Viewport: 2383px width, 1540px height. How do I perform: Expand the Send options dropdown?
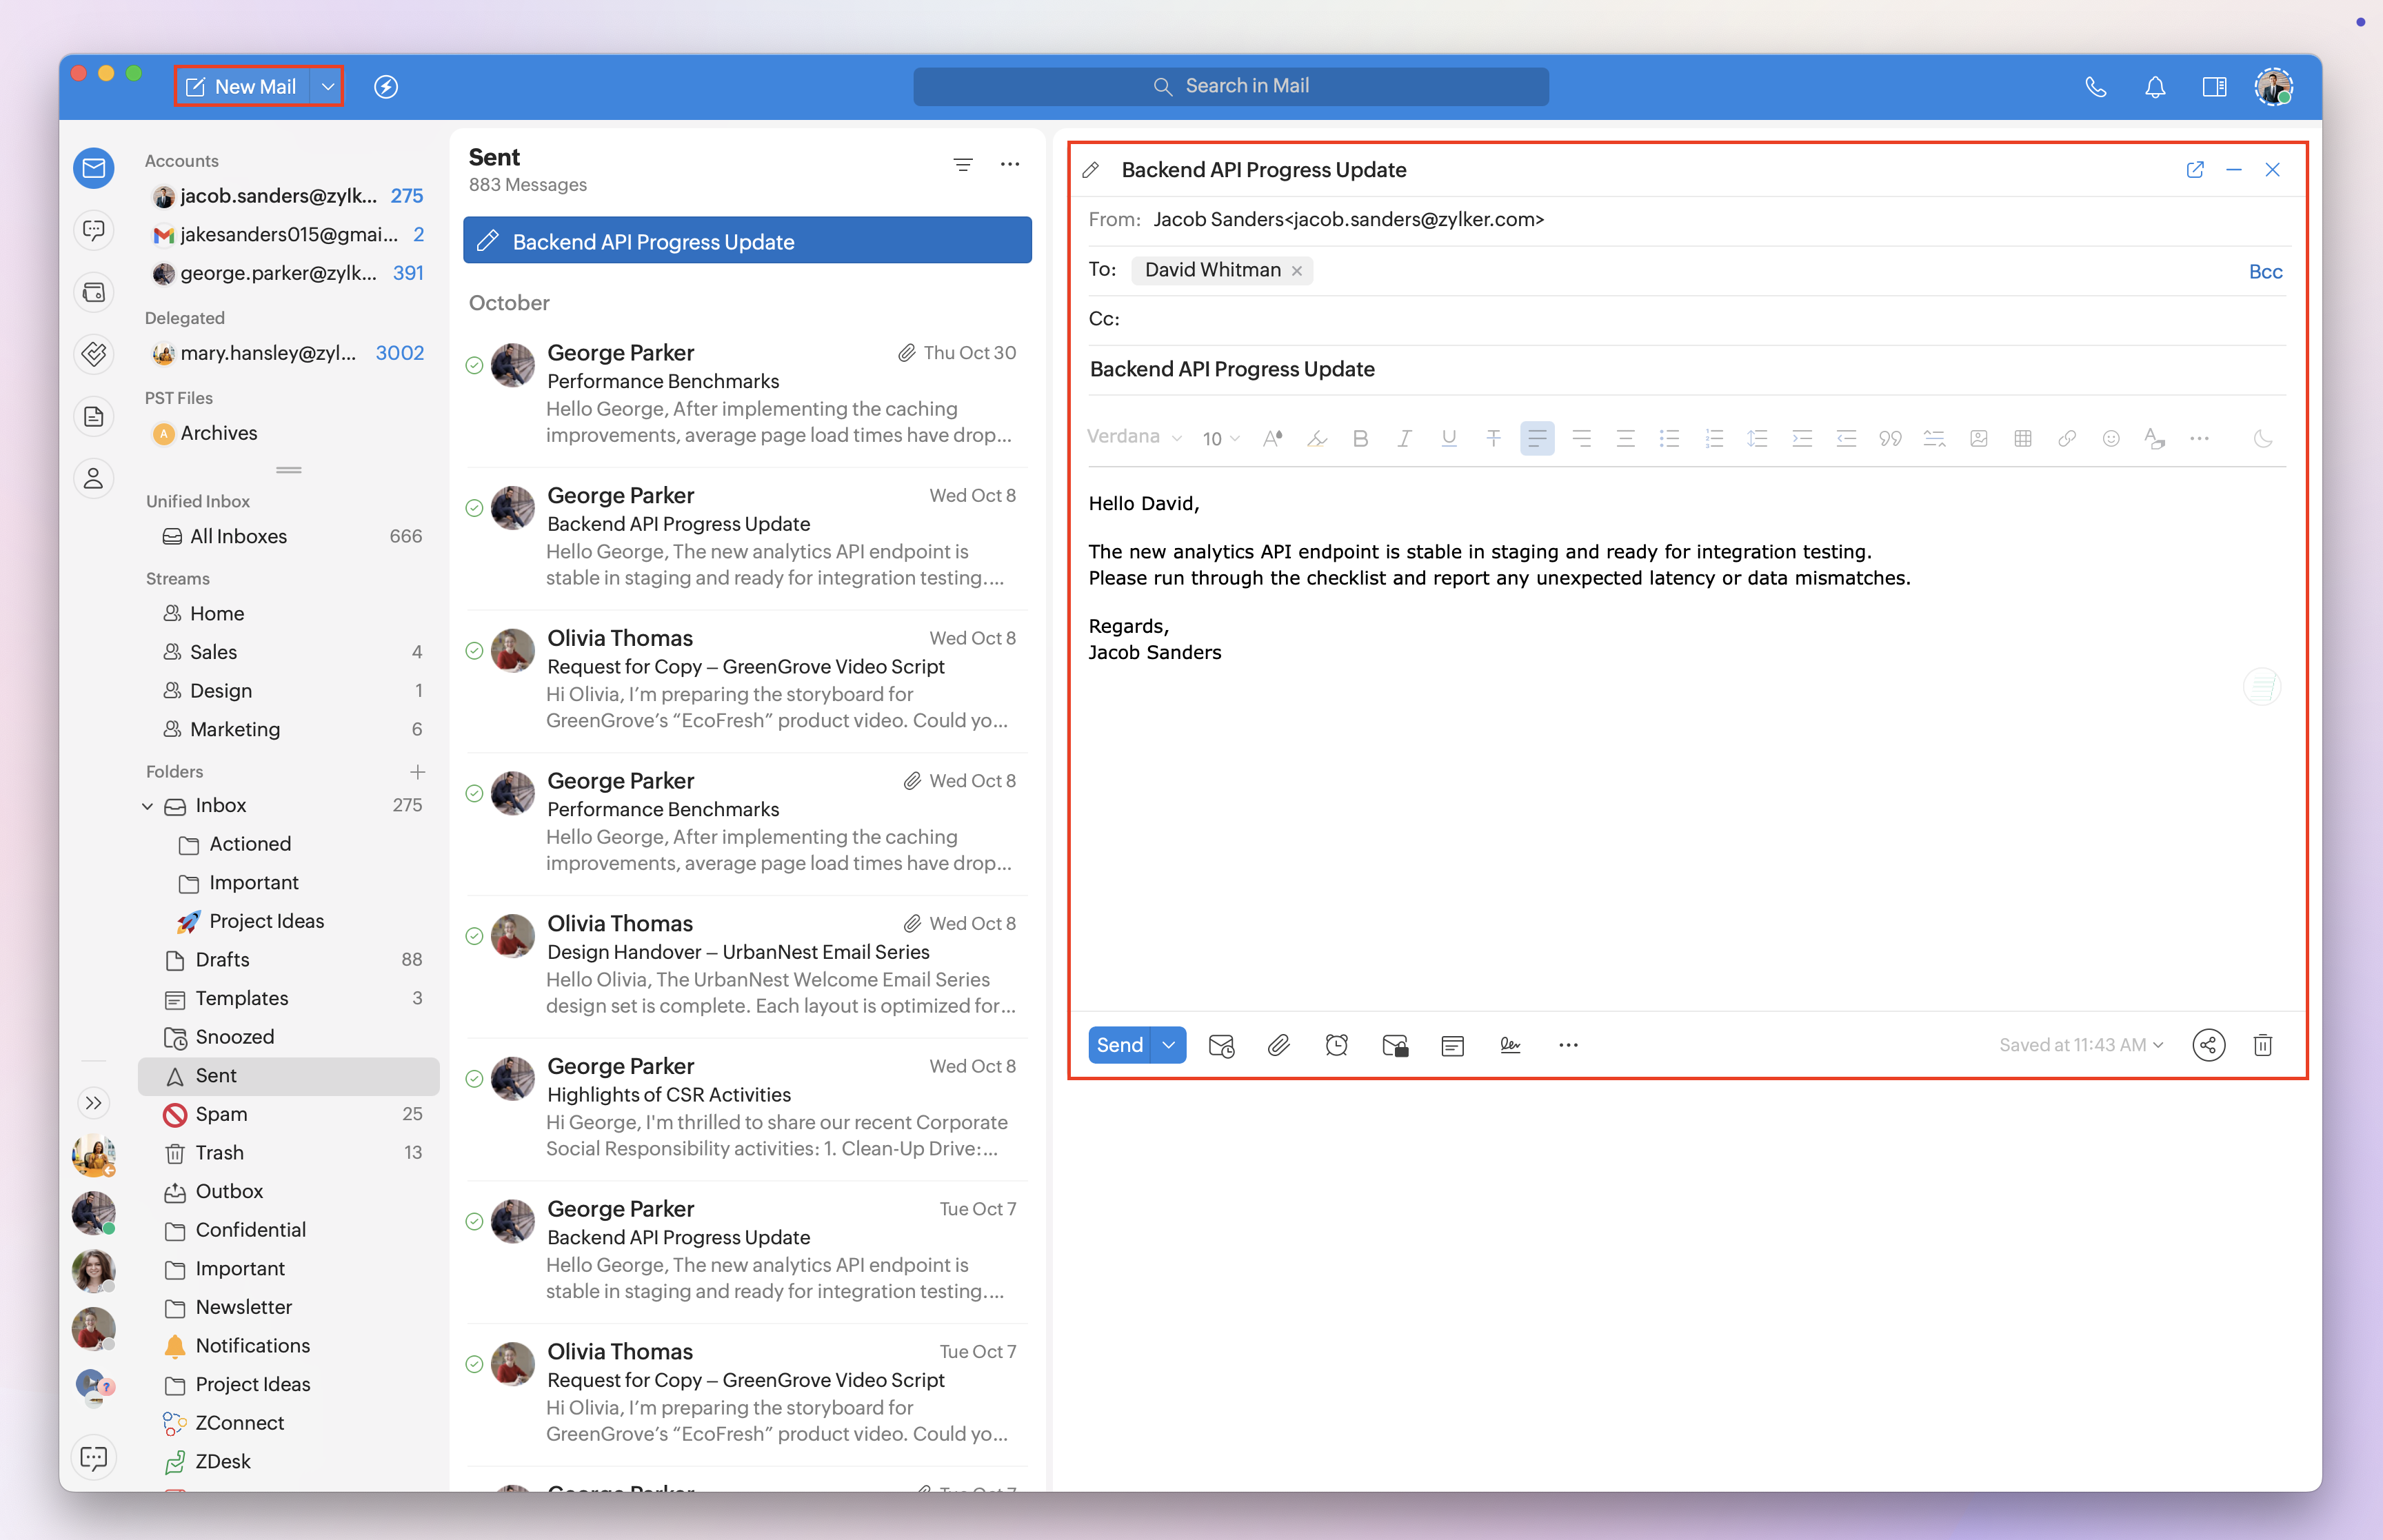tap(1168, 1045)
